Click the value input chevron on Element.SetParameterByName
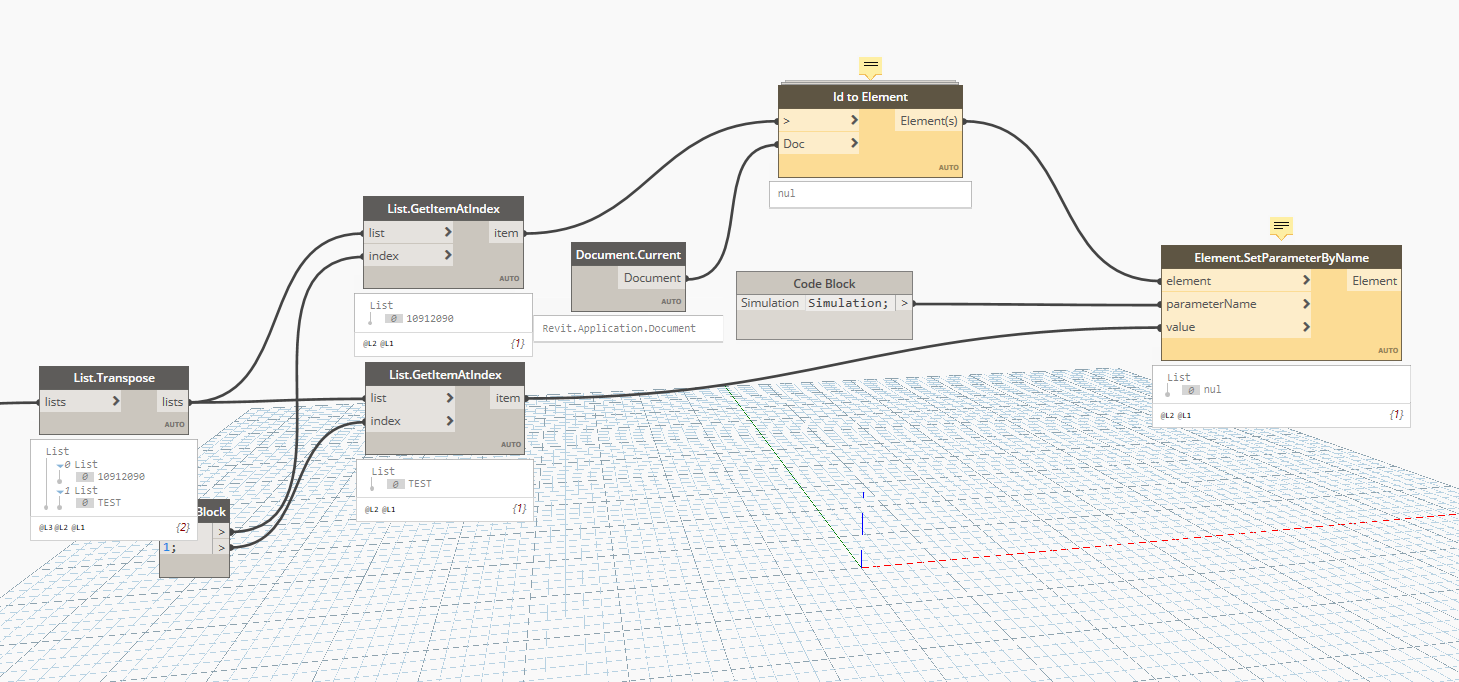1459x682 pixels. 1305,327
